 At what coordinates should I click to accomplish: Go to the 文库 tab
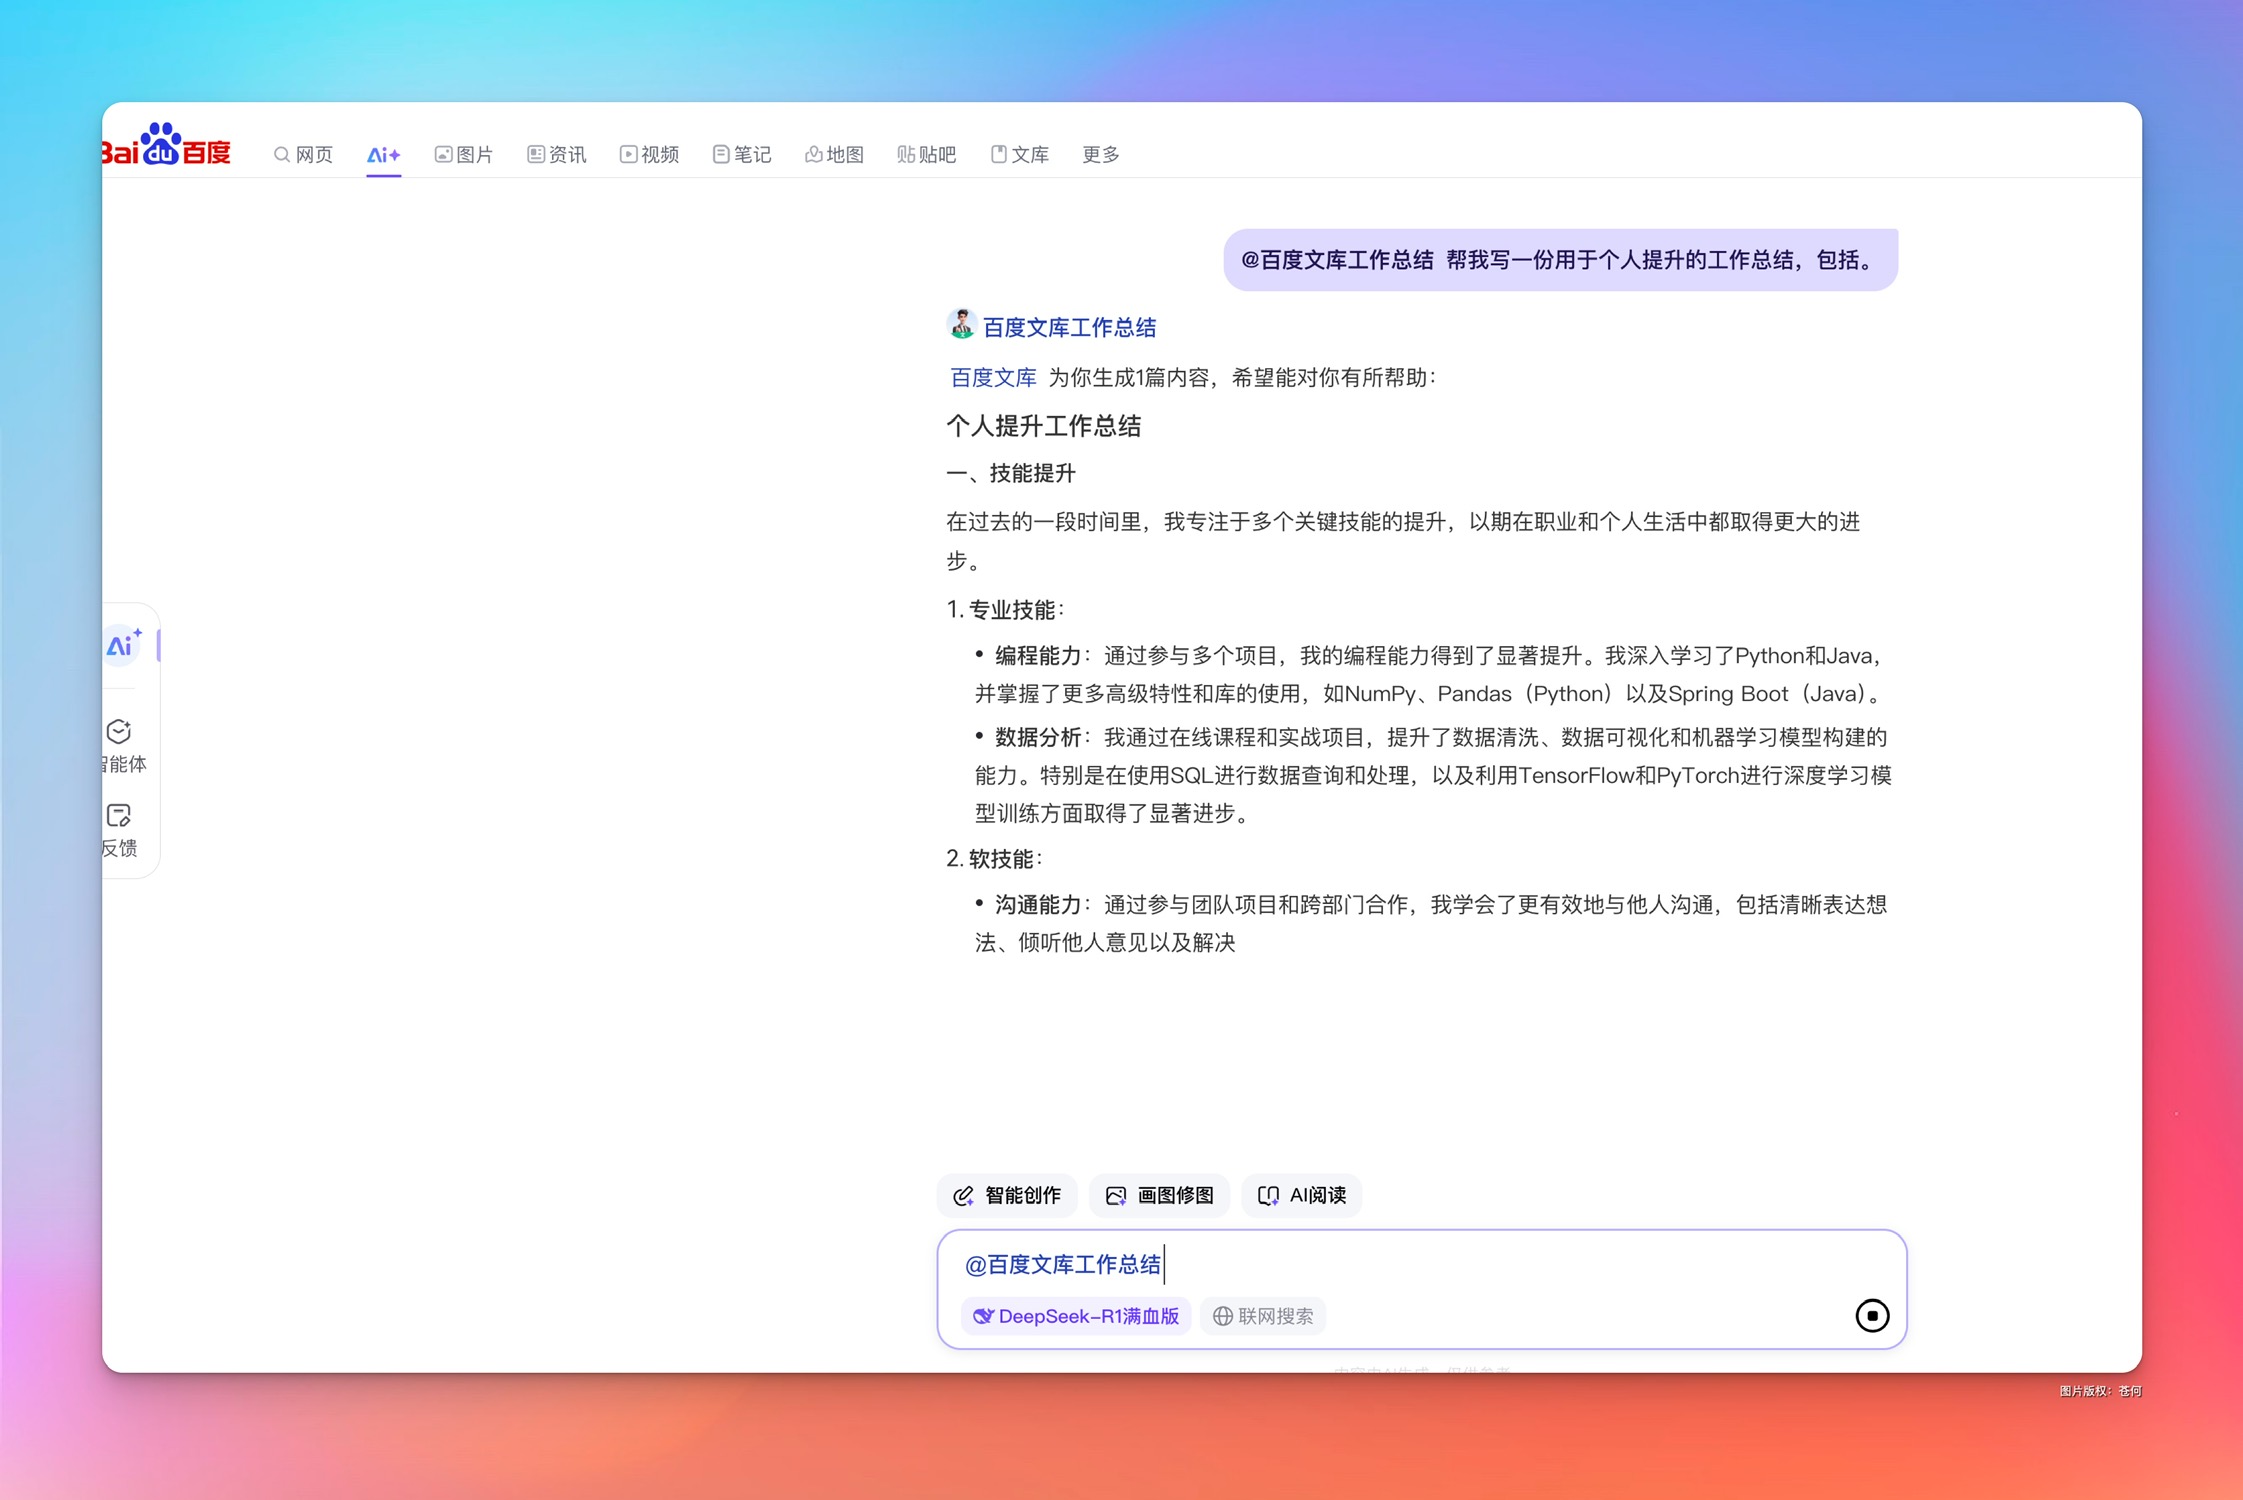coord(1020,154)
